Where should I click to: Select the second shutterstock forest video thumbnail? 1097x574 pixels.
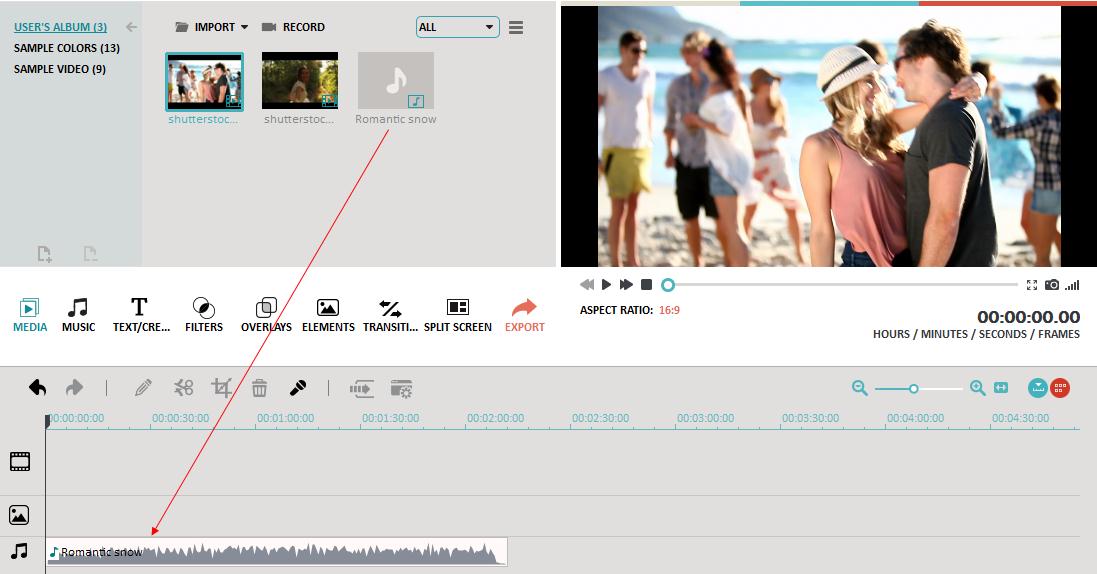(299, 81)
